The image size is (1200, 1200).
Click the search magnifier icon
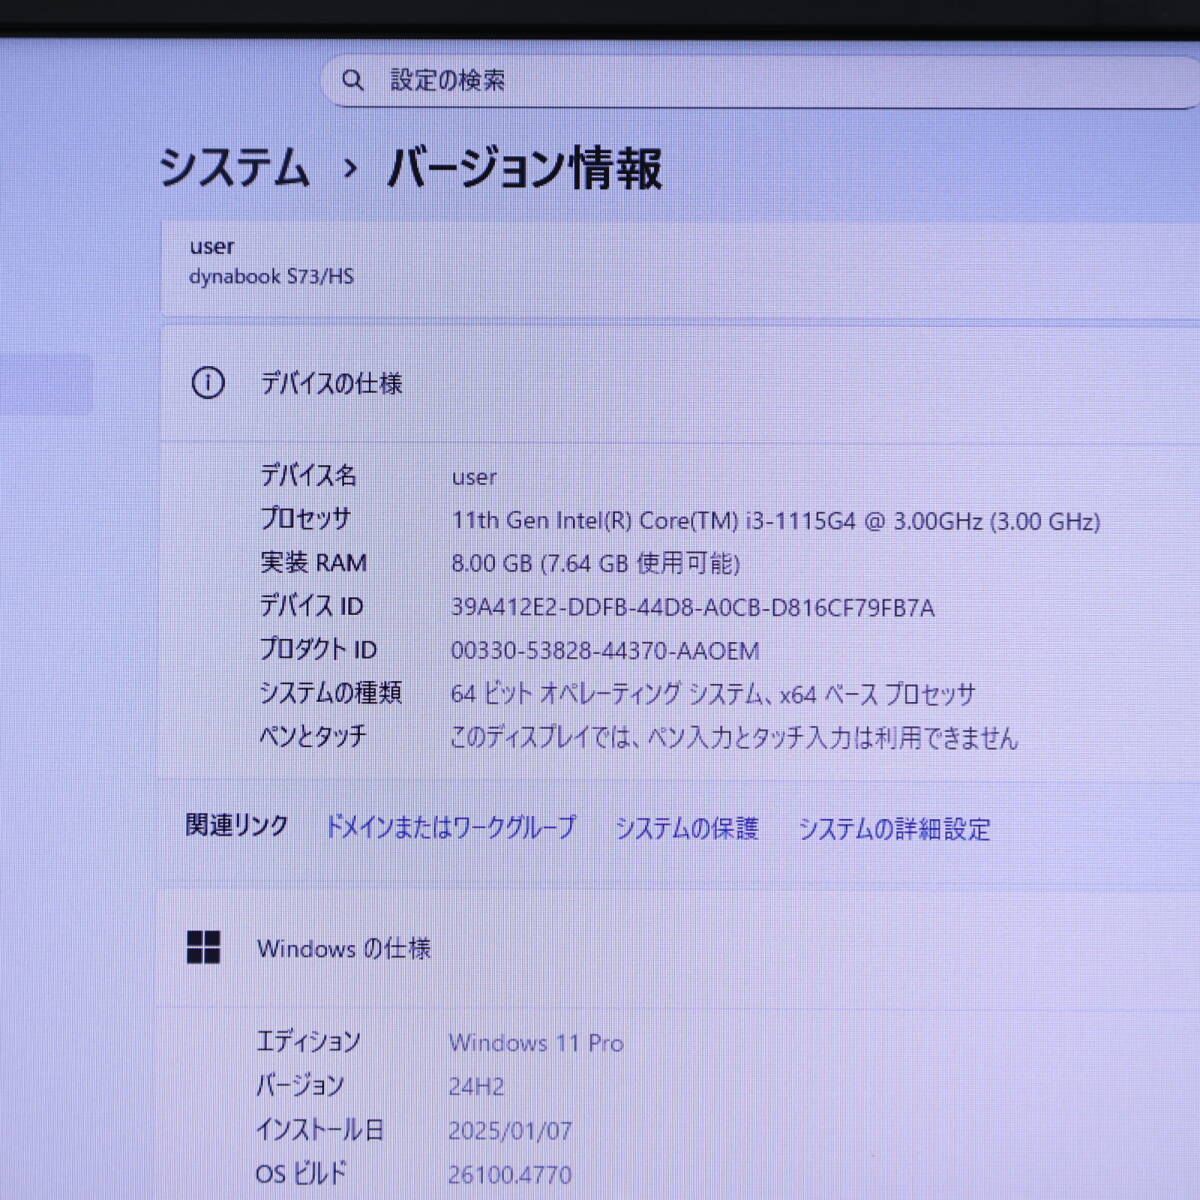pos(353,80)
